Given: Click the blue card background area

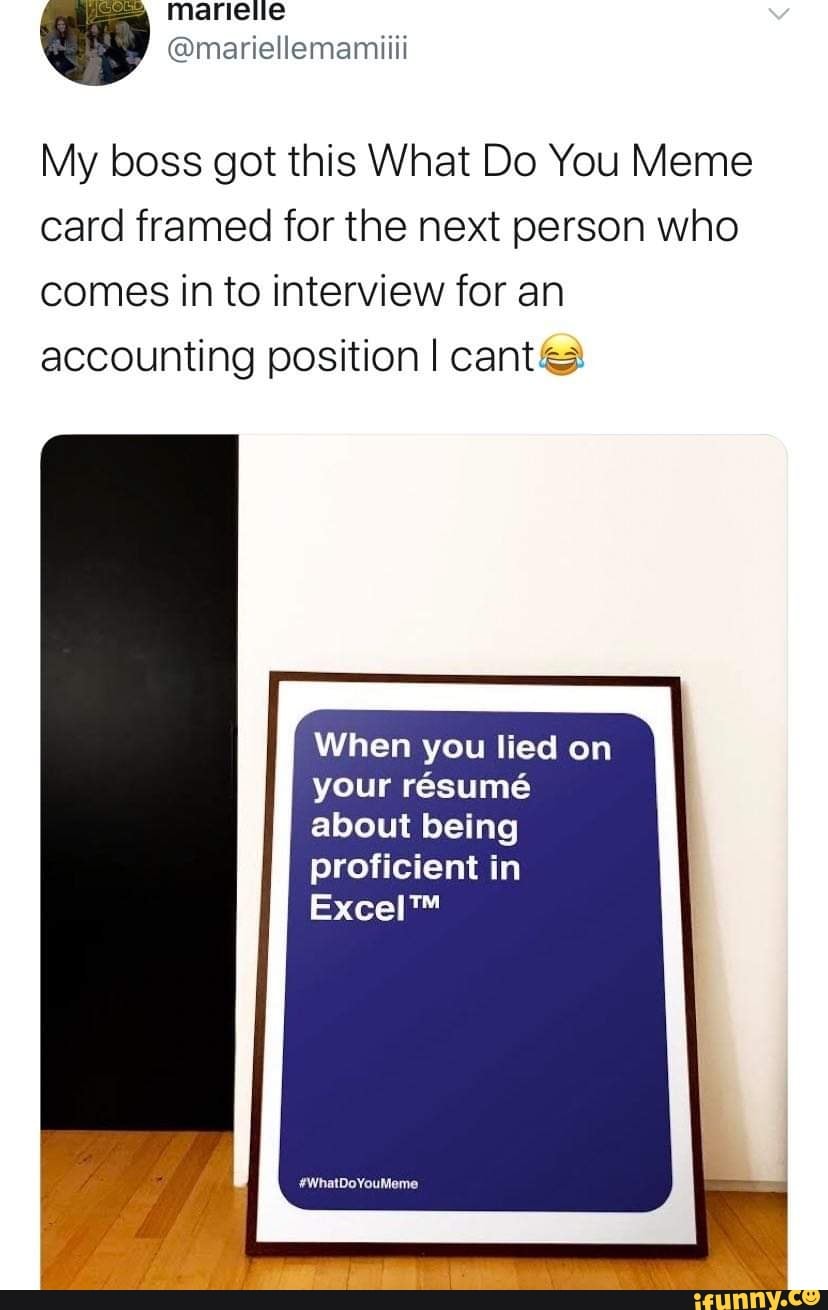Looking at the screenshot, I should pyautogui.click(x=470, y=1040).
